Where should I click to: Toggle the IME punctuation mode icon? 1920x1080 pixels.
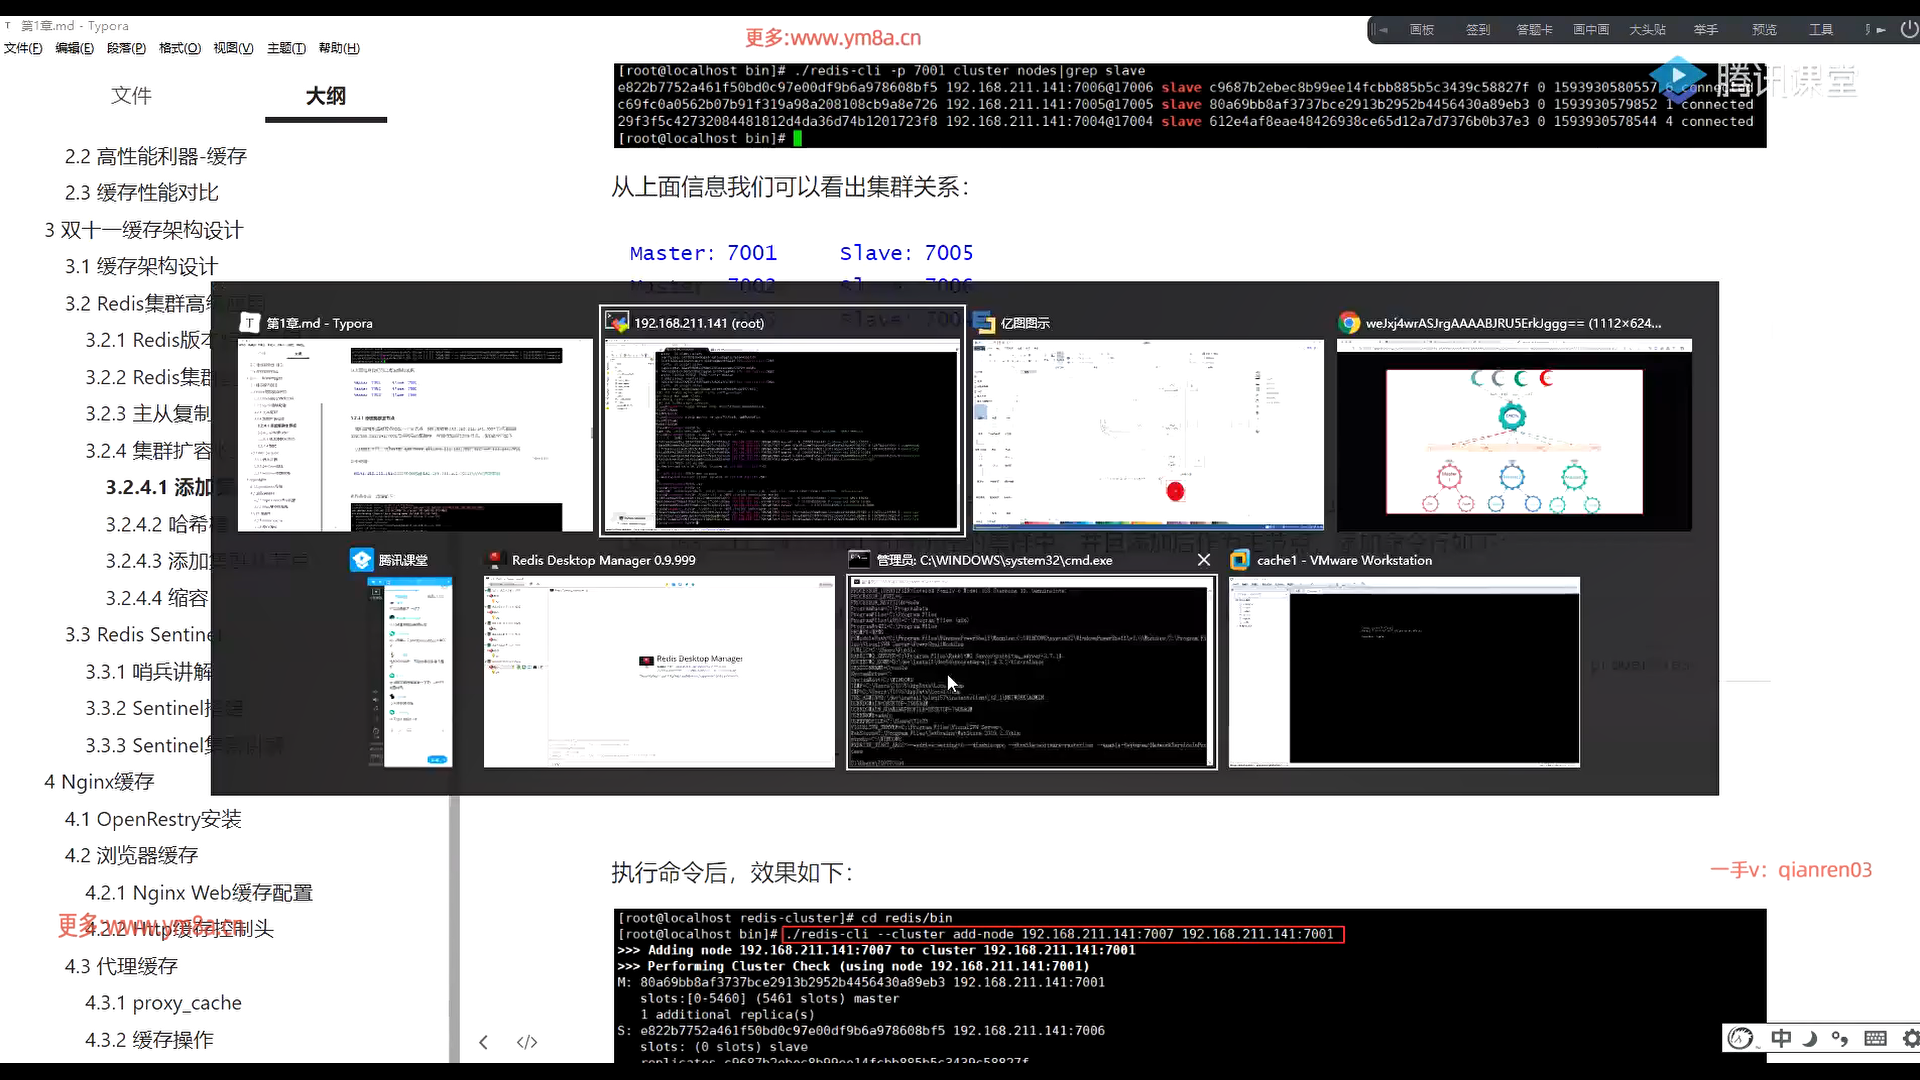(x=1840, y=1038)
